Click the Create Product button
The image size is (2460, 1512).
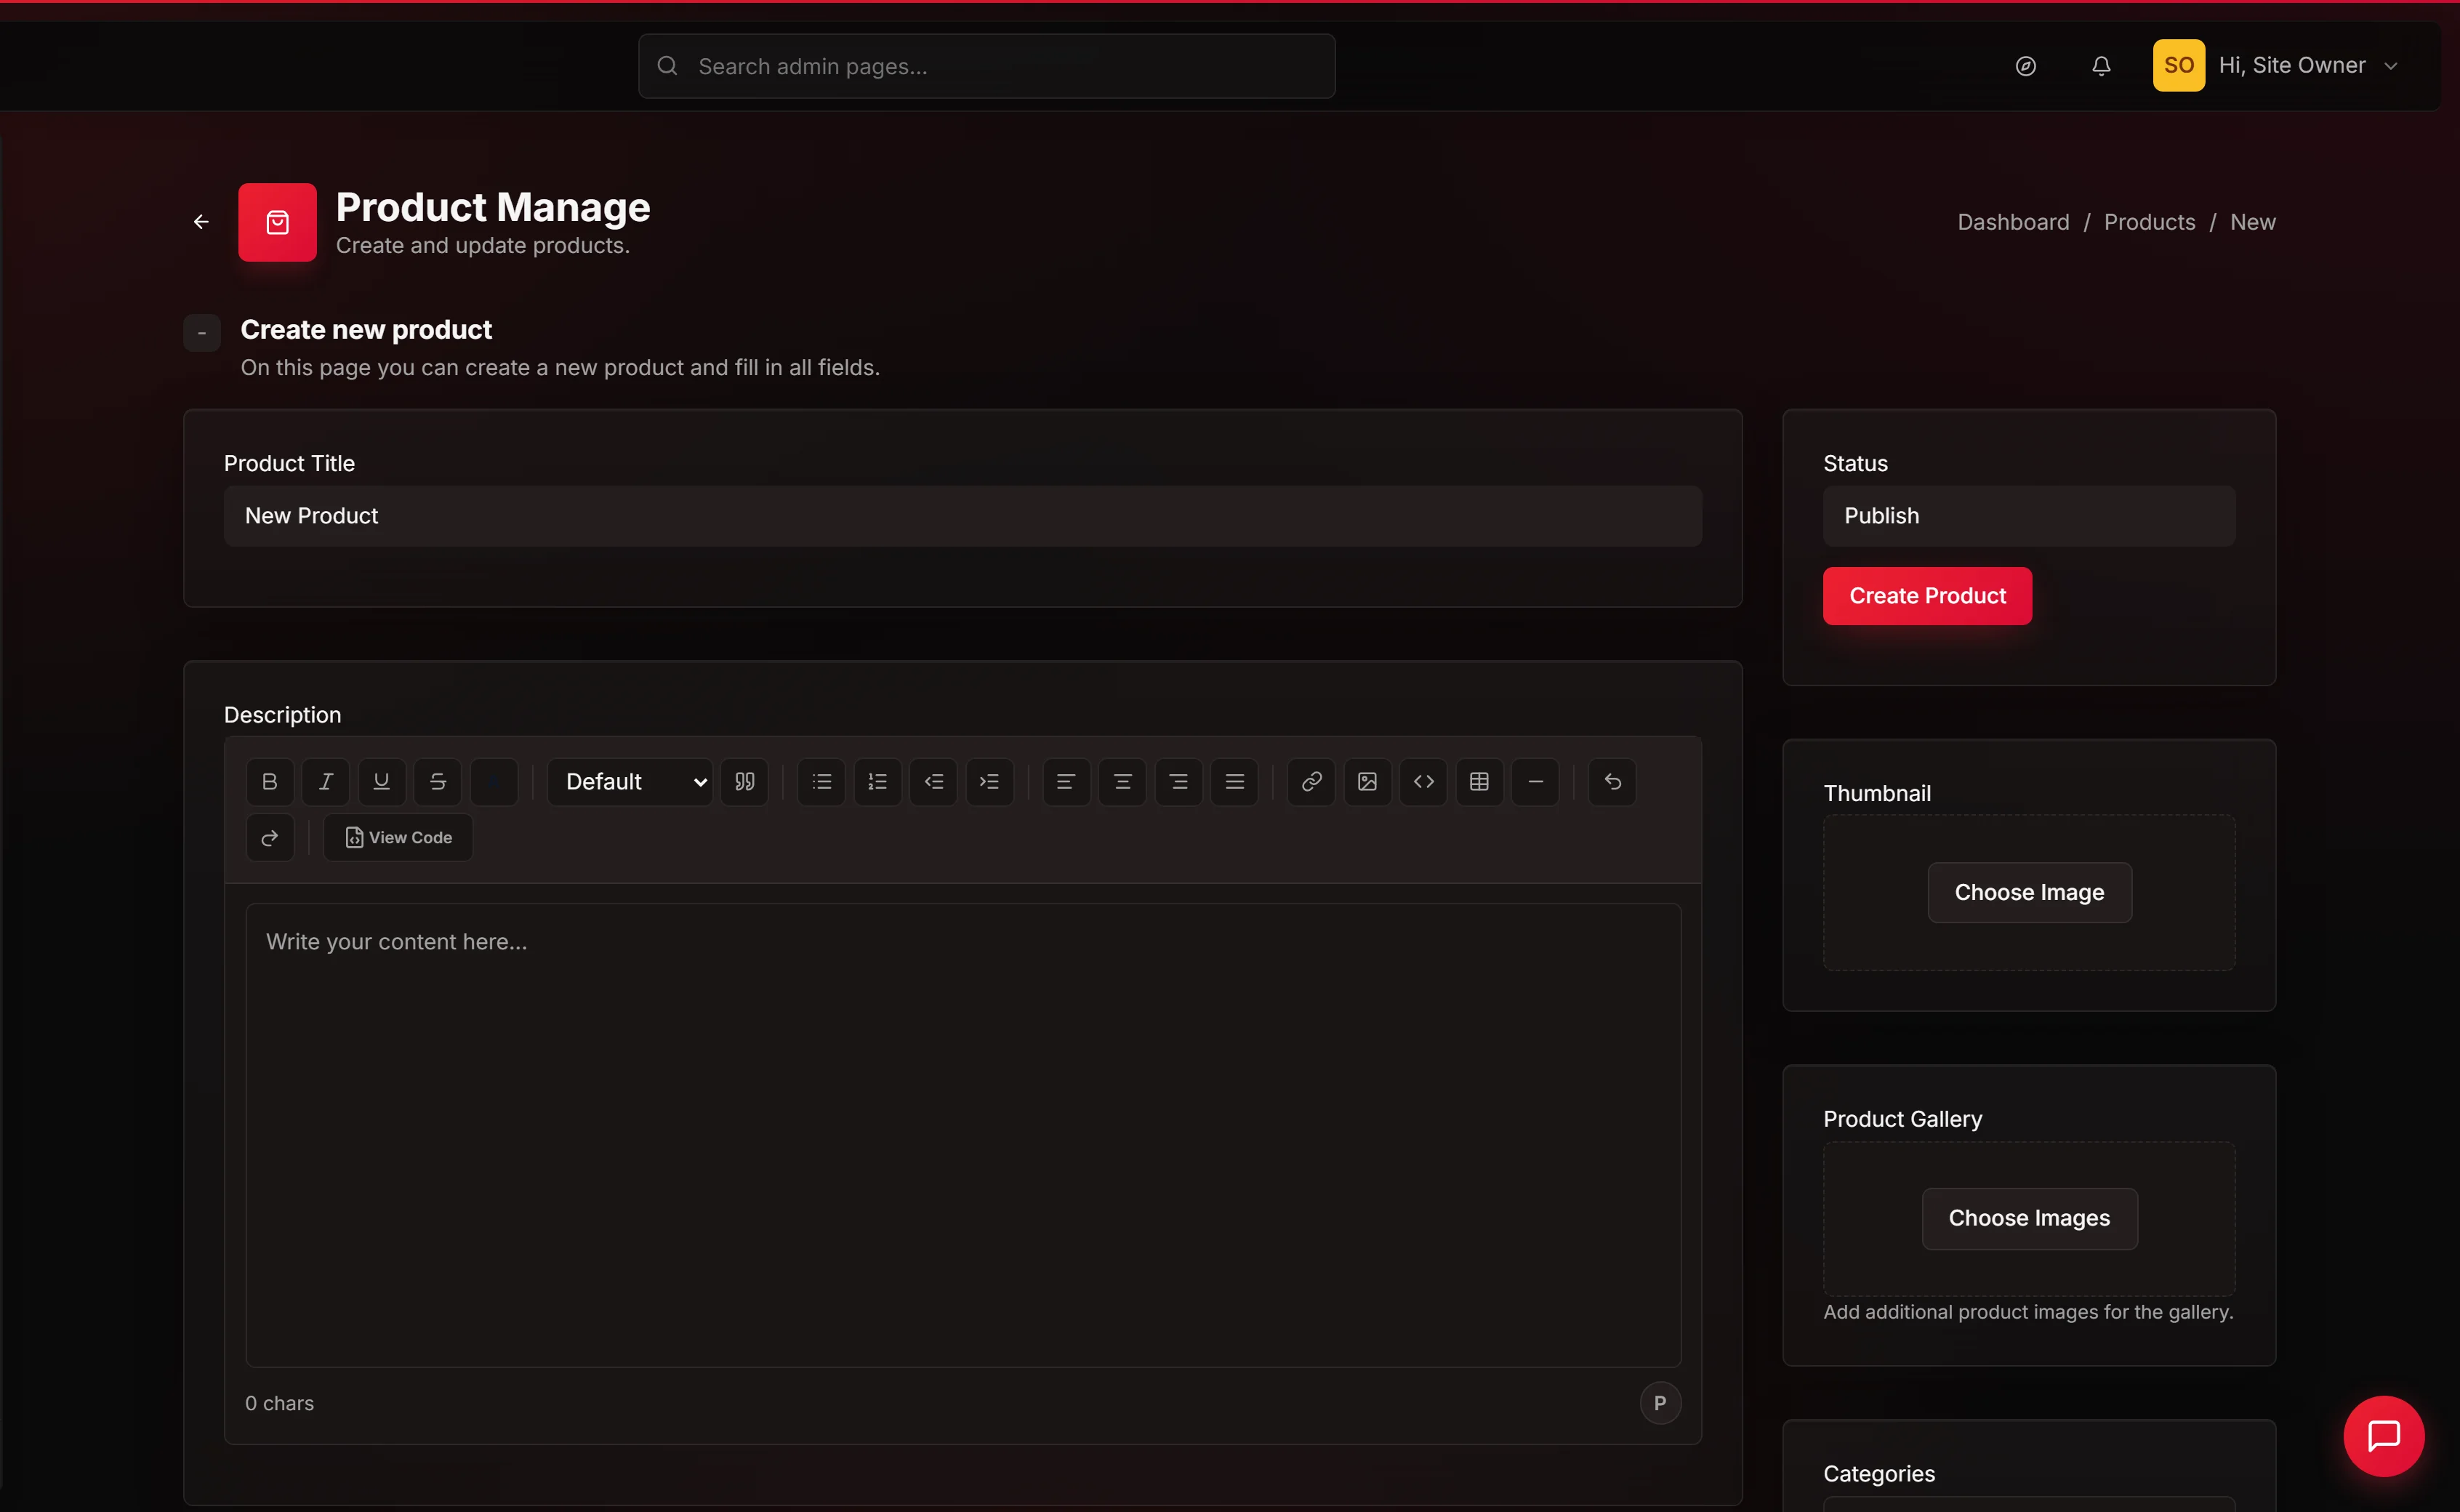click(x=1927, y=596)
